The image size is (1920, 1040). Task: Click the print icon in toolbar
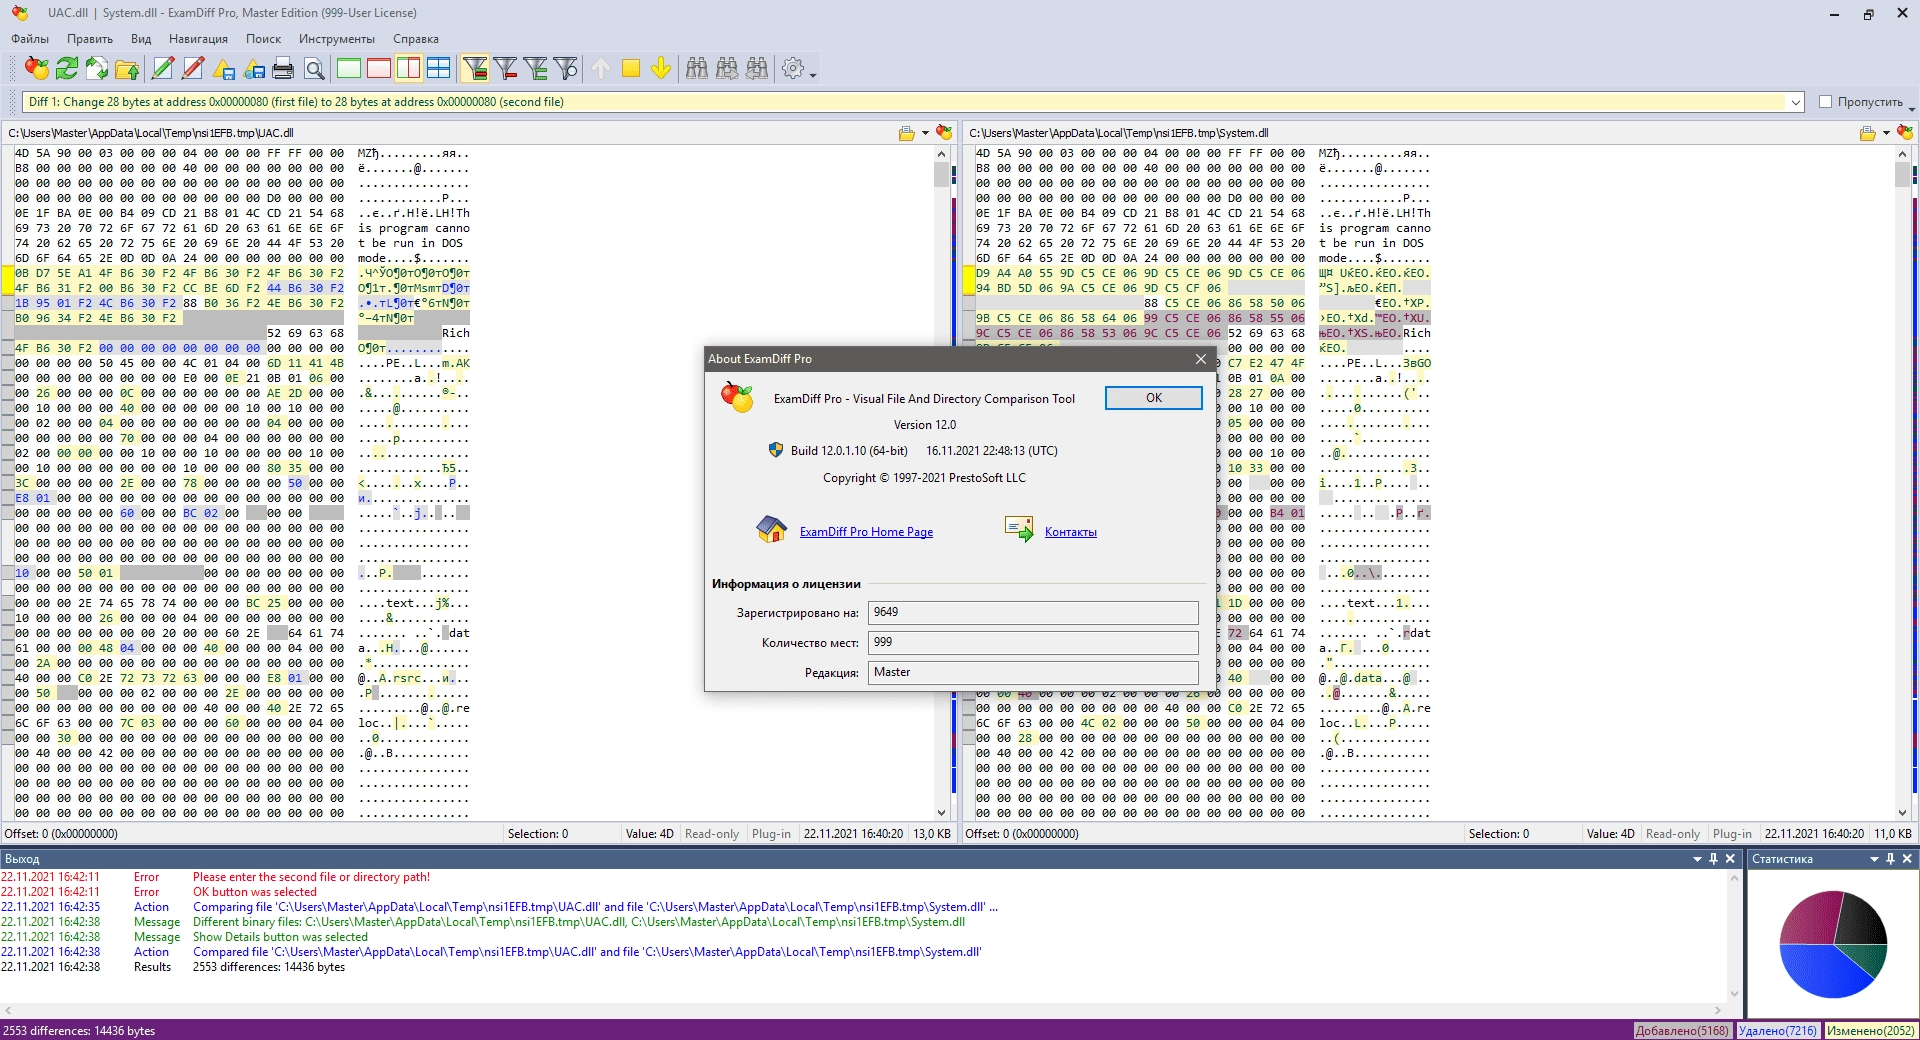click(284, 68)
